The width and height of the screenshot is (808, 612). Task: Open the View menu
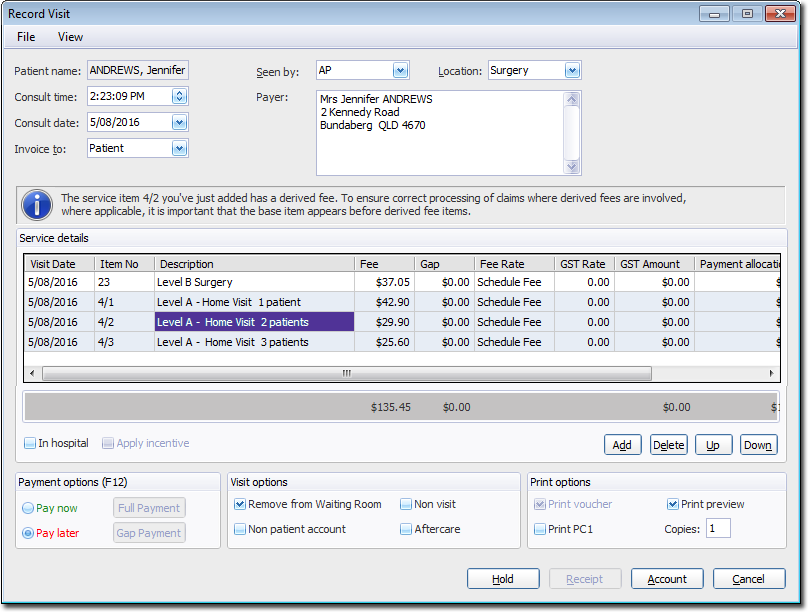pos(70,37)
